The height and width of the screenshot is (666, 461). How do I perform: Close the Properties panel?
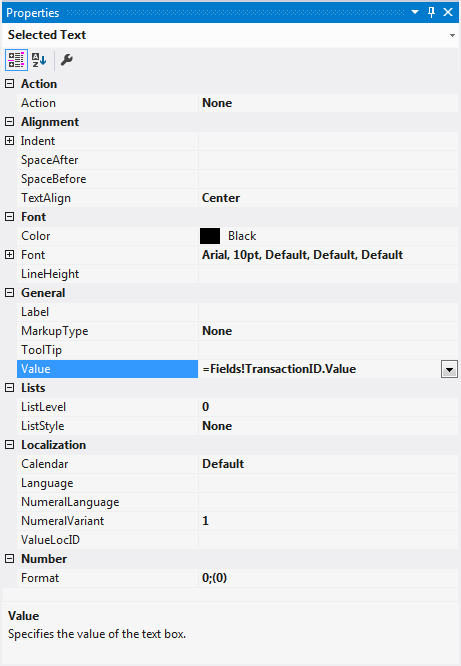pos(448,12)
